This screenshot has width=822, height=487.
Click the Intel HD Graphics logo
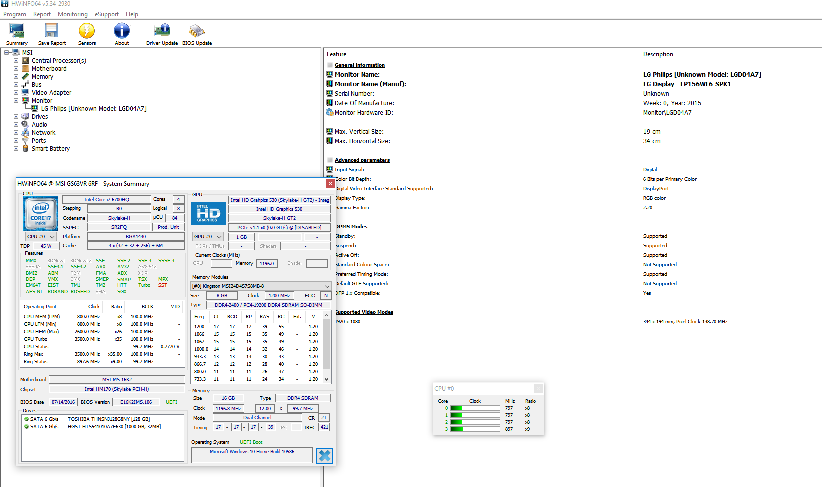[x=208, y=213]
